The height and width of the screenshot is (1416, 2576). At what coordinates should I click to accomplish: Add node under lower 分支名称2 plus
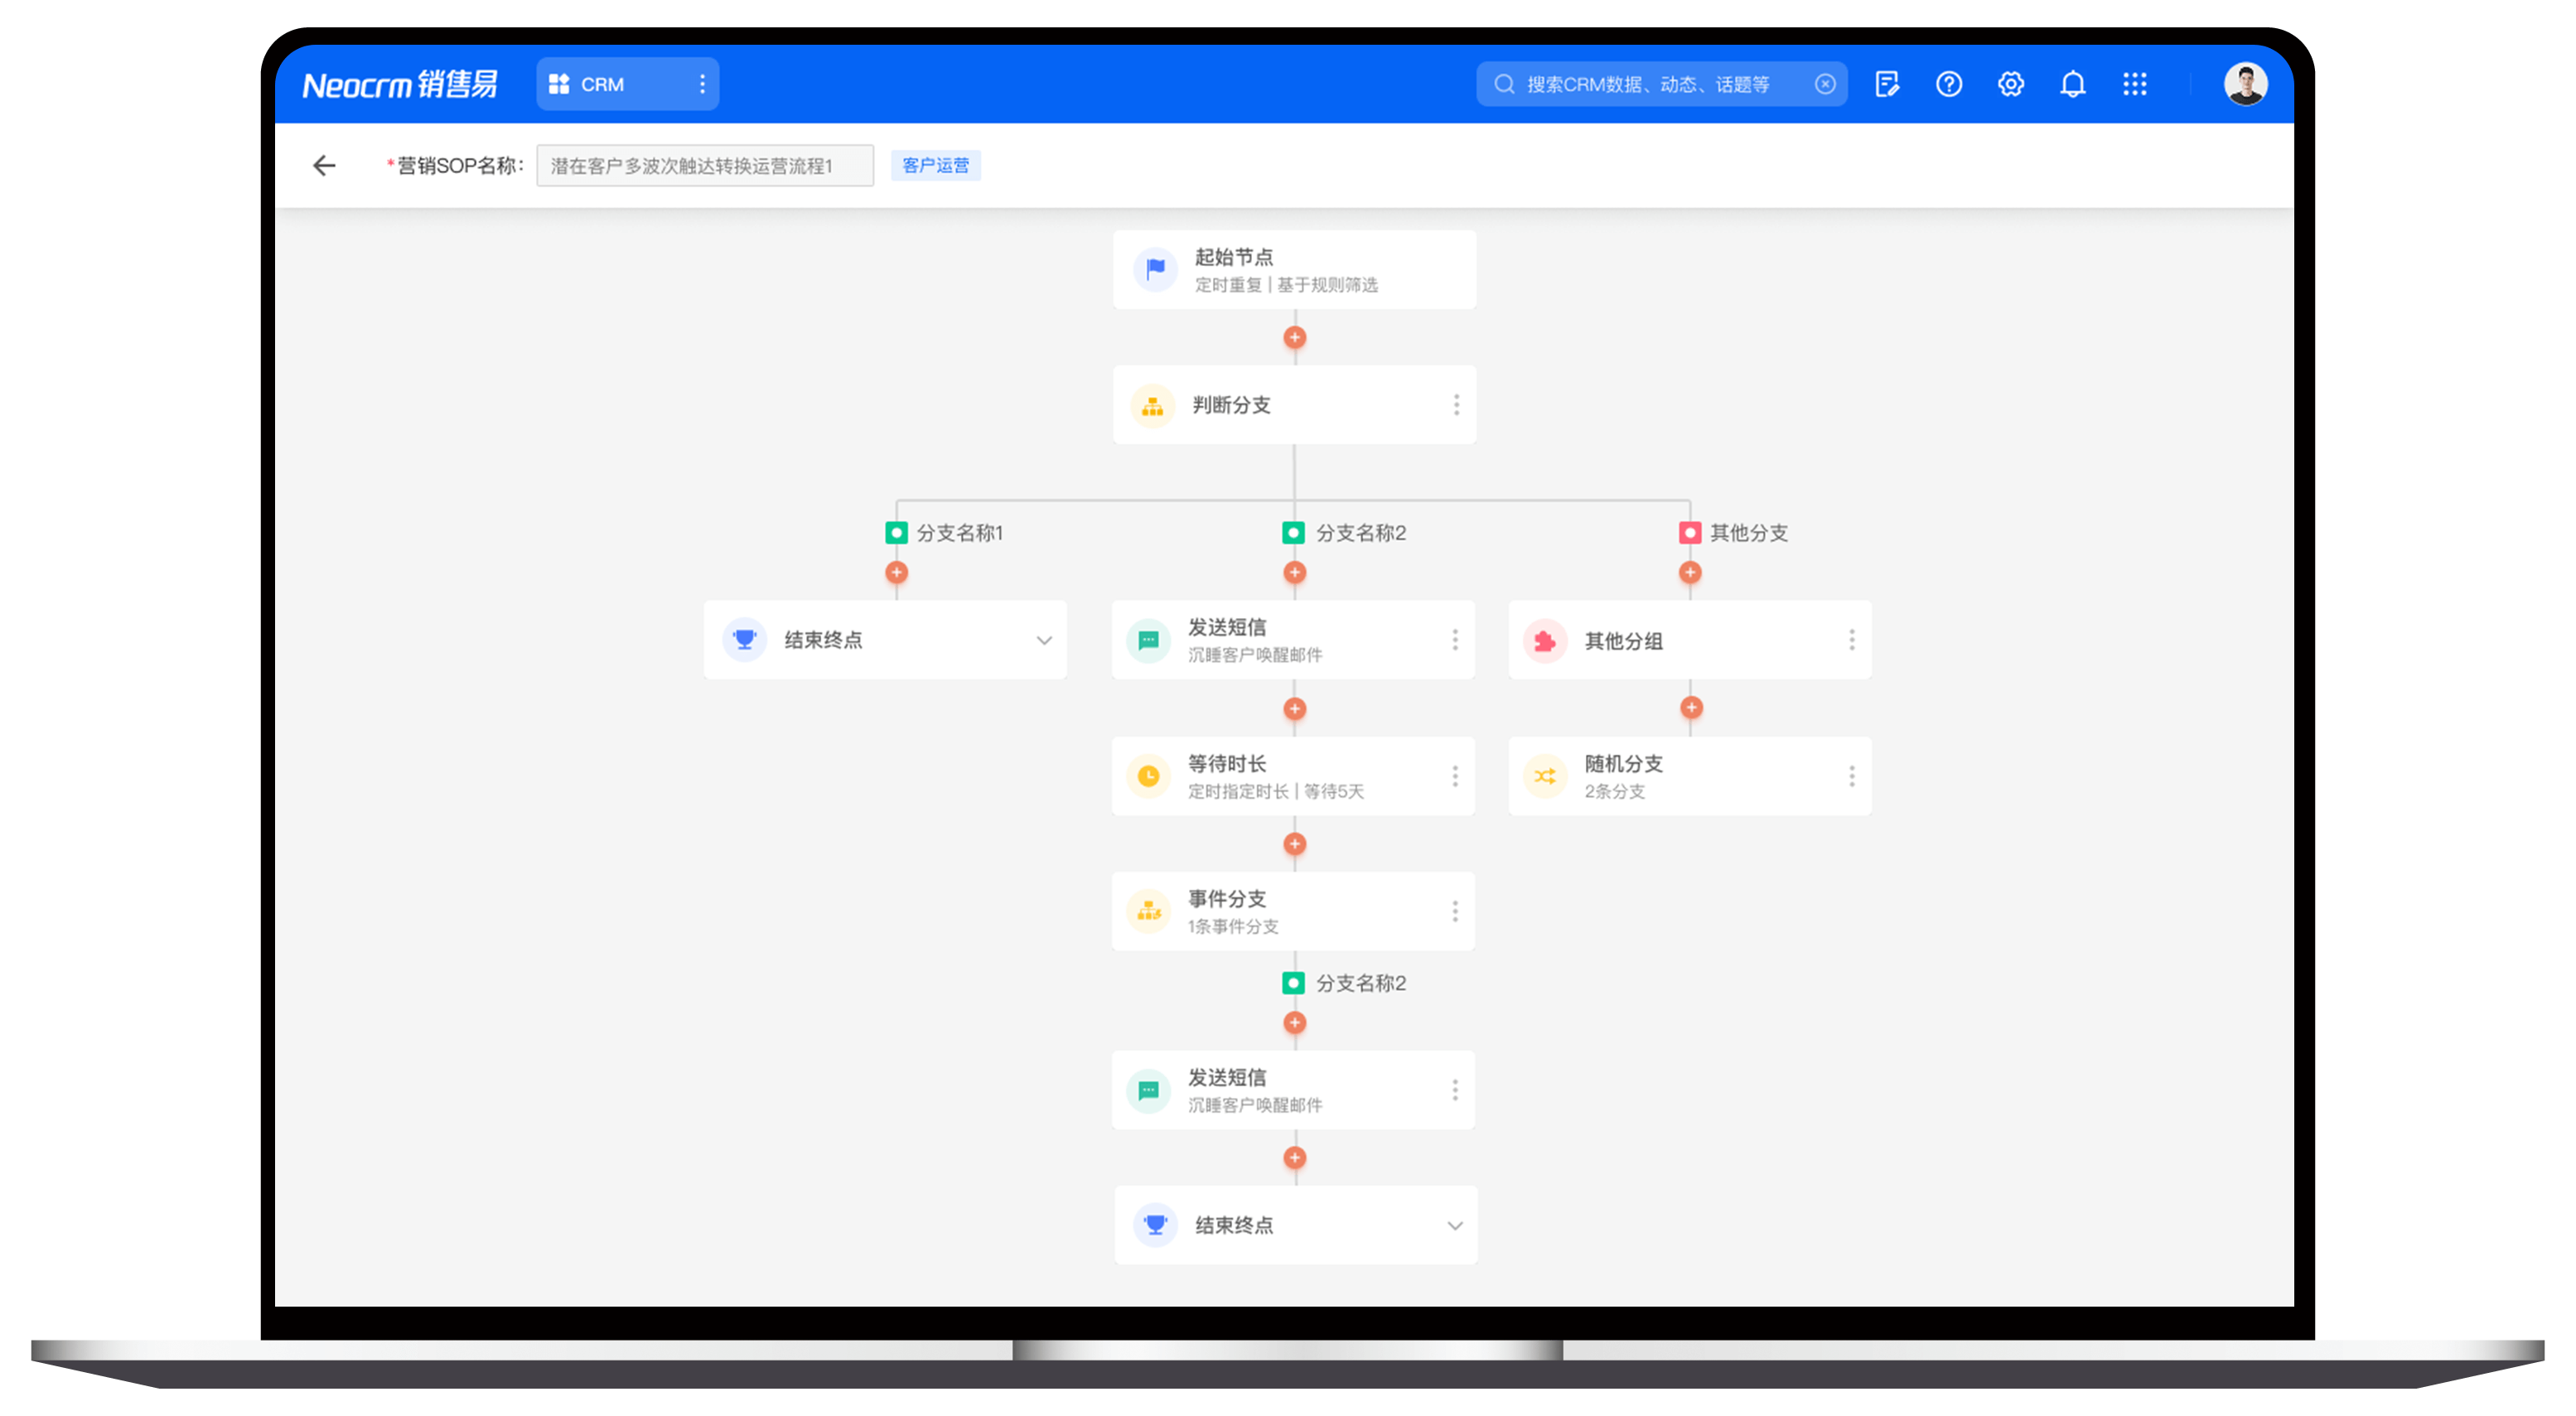(1294, 1022)
